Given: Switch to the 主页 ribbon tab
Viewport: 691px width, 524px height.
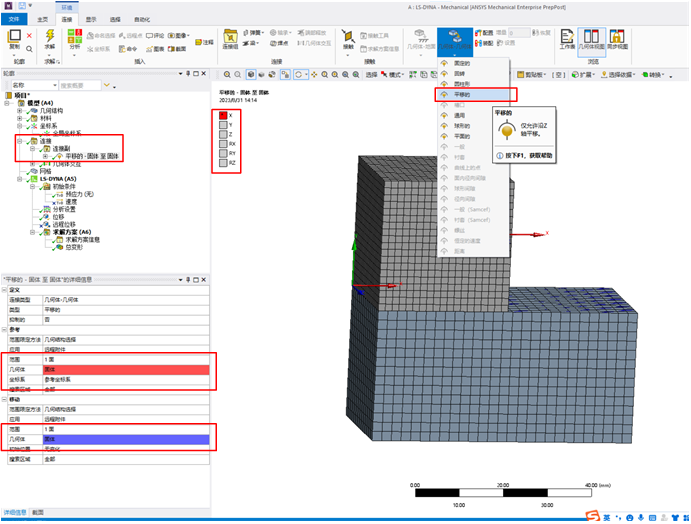Looking at the screenshot, I should click(x=43, y=19).
